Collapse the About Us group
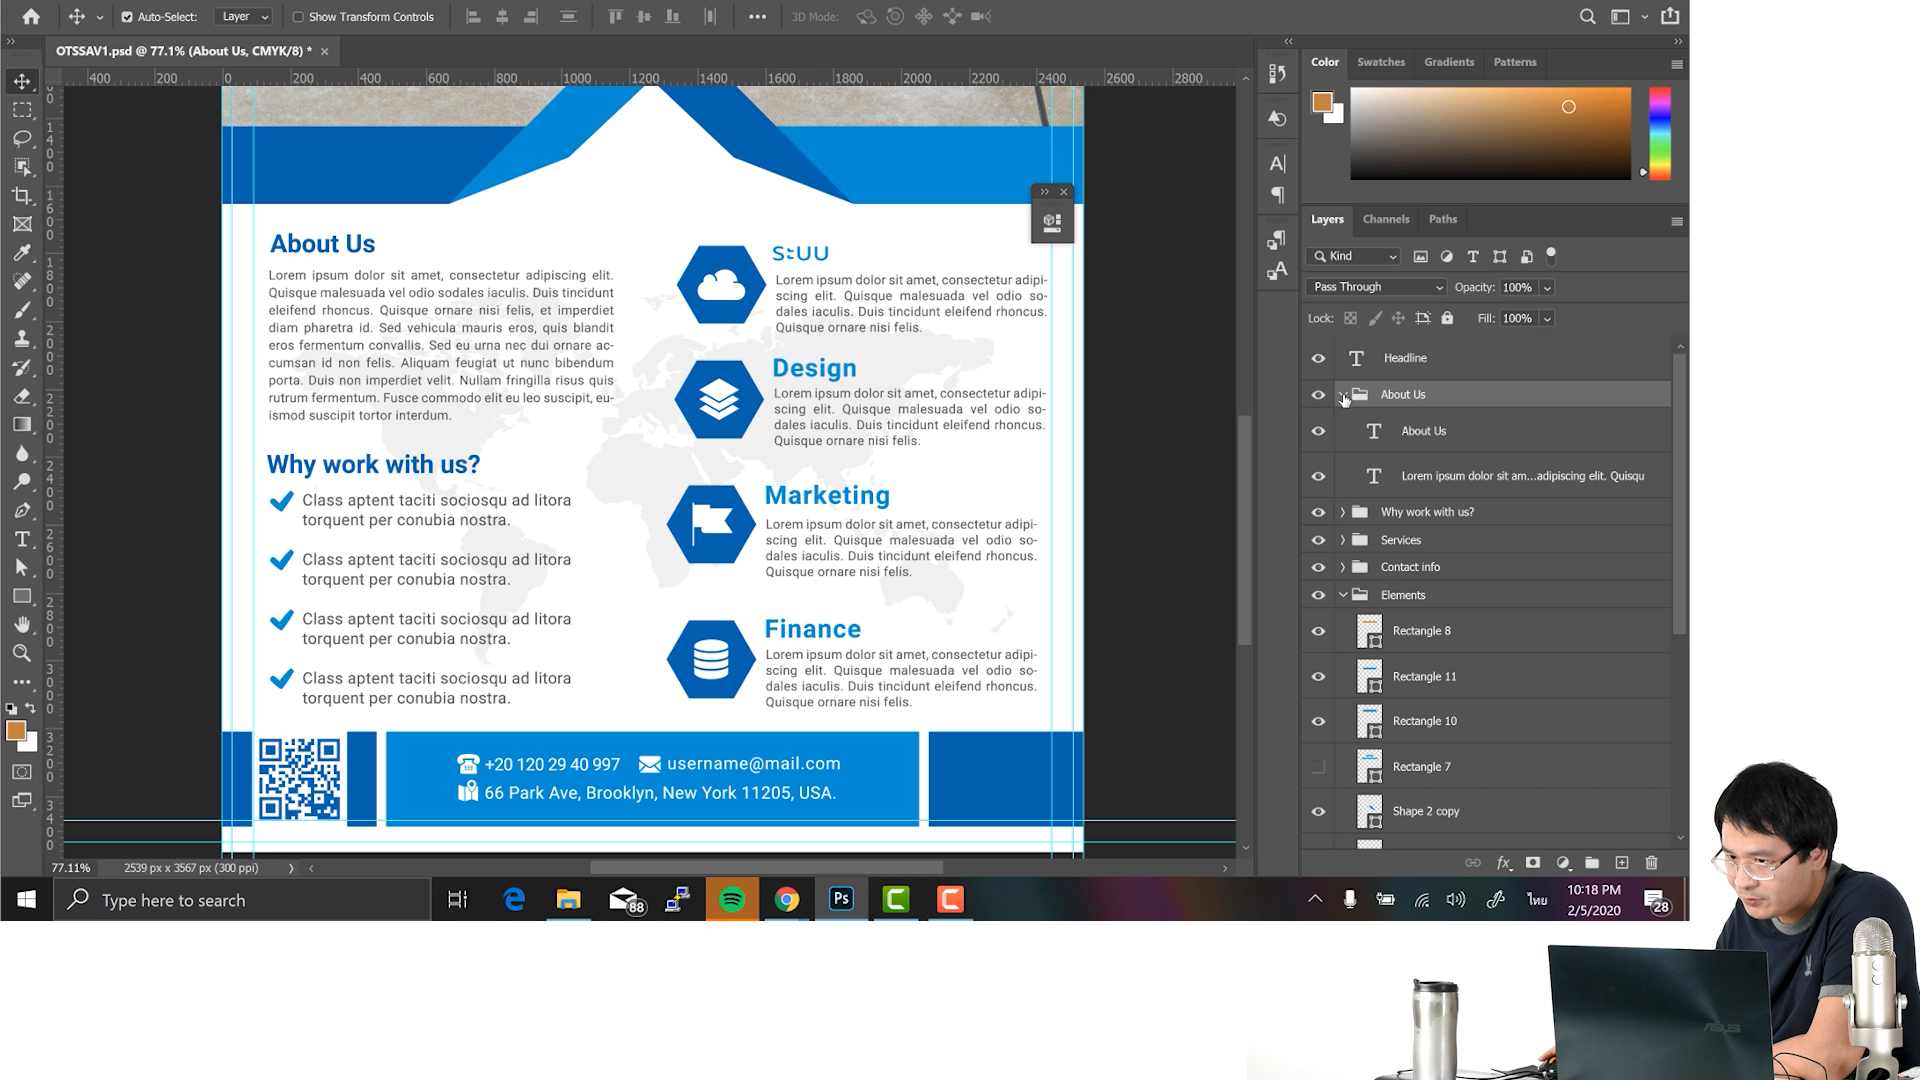 point(1343,395)
